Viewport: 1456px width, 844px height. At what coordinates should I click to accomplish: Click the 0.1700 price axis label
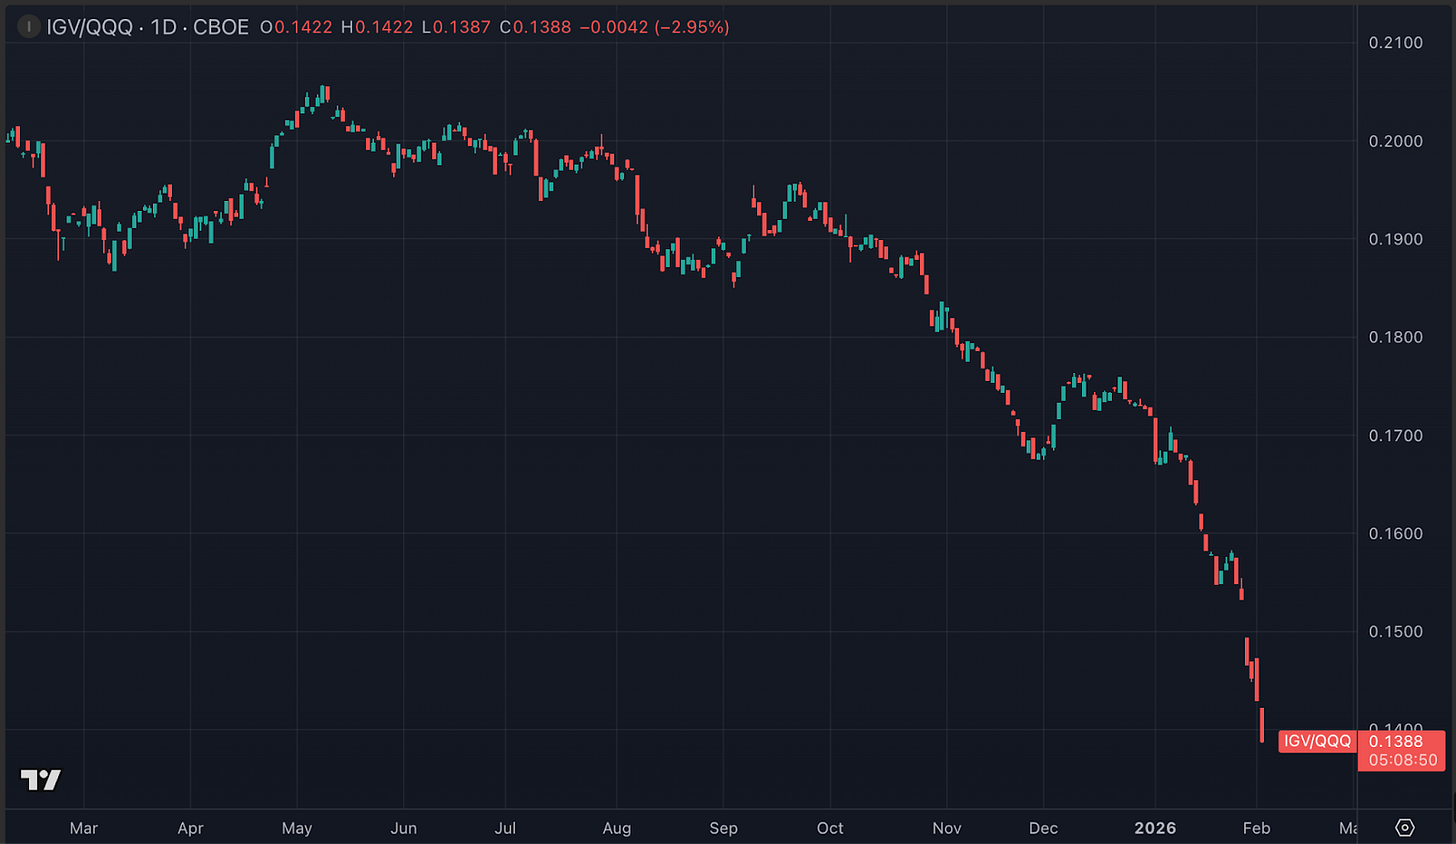pyautogui.click(x=1396, y=435)
